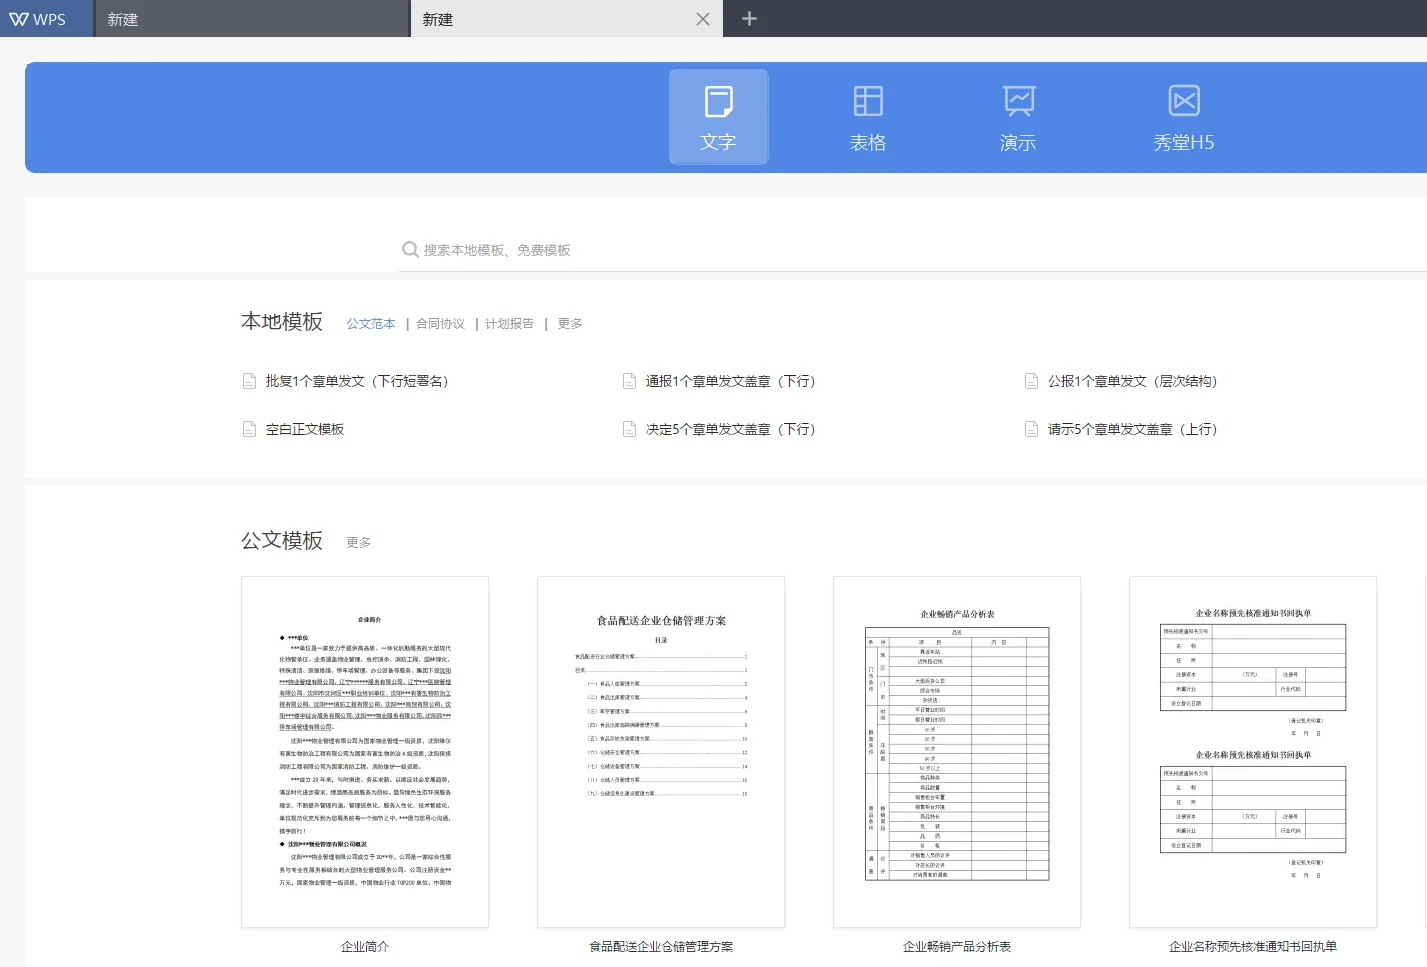
Task: Open 秀堂H5 creation tool
Action: click(x=1183, y=116)
